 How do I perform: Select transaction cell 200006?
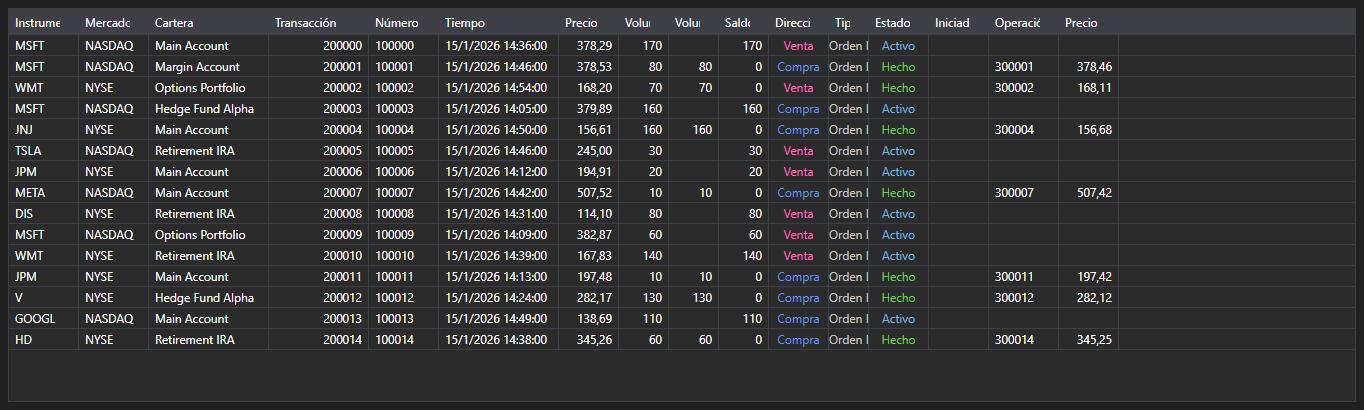coord(318,172)
